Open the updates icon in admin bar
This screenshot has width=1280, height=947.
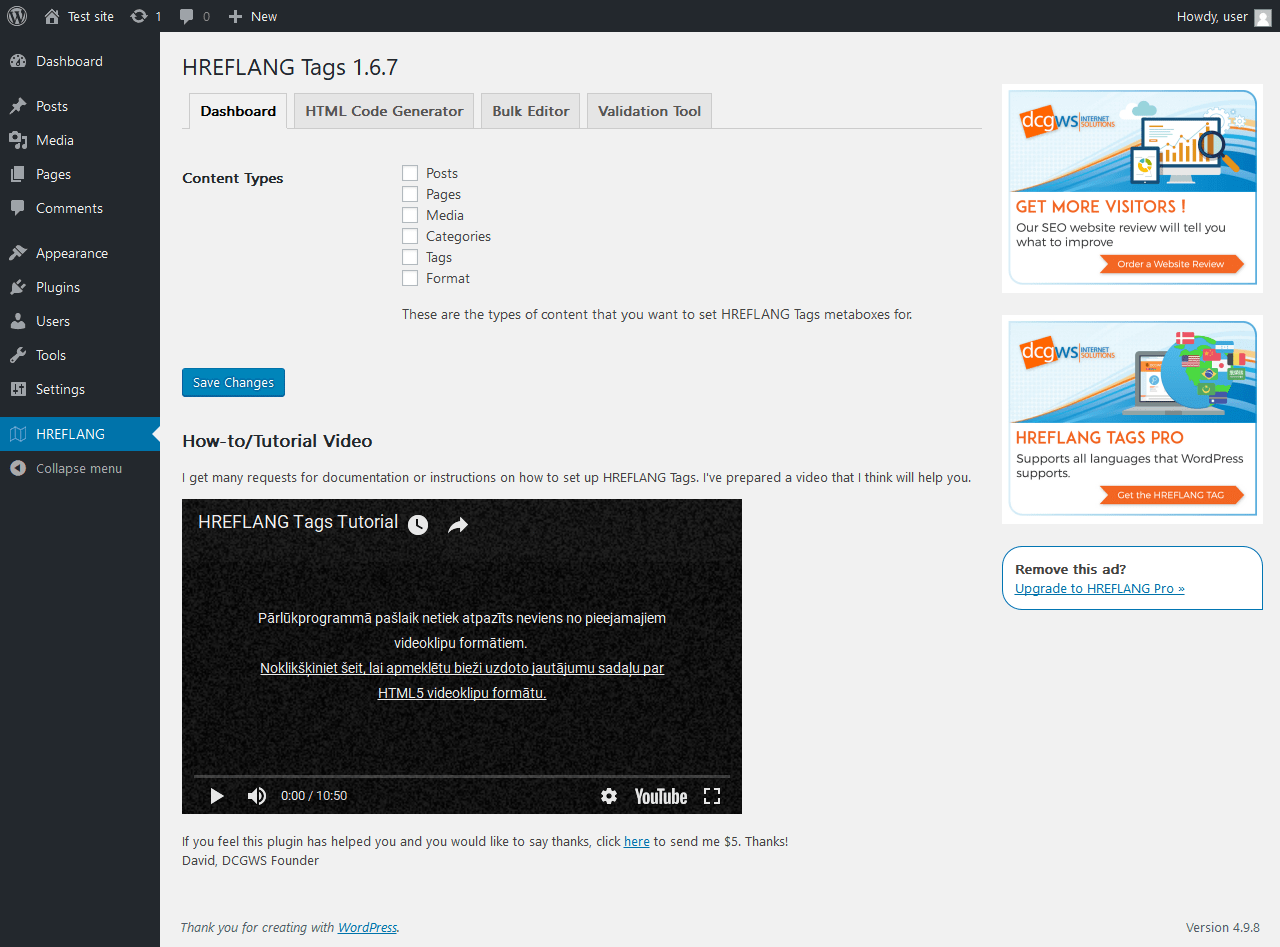[139, 16]
